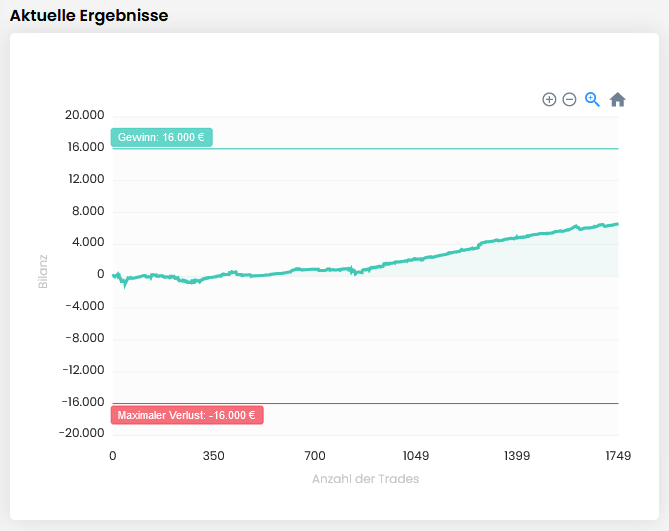Screen dimensions: 669x531
Task: Click the zoom out minus icon
Action: 569,99
